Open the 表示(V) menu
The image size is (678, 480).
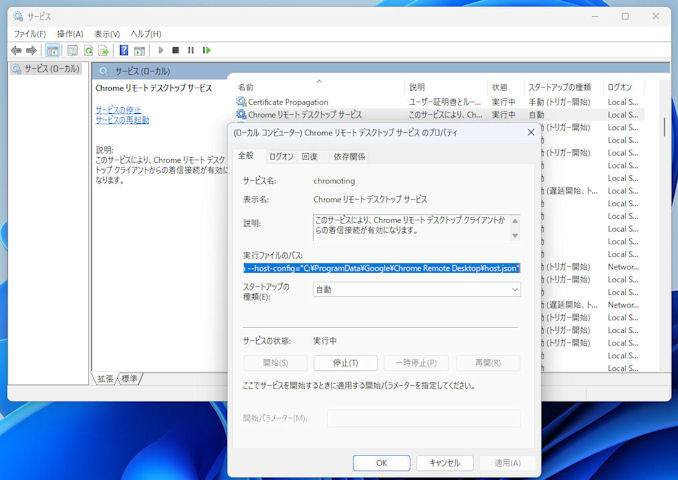(x=107, y=34)
